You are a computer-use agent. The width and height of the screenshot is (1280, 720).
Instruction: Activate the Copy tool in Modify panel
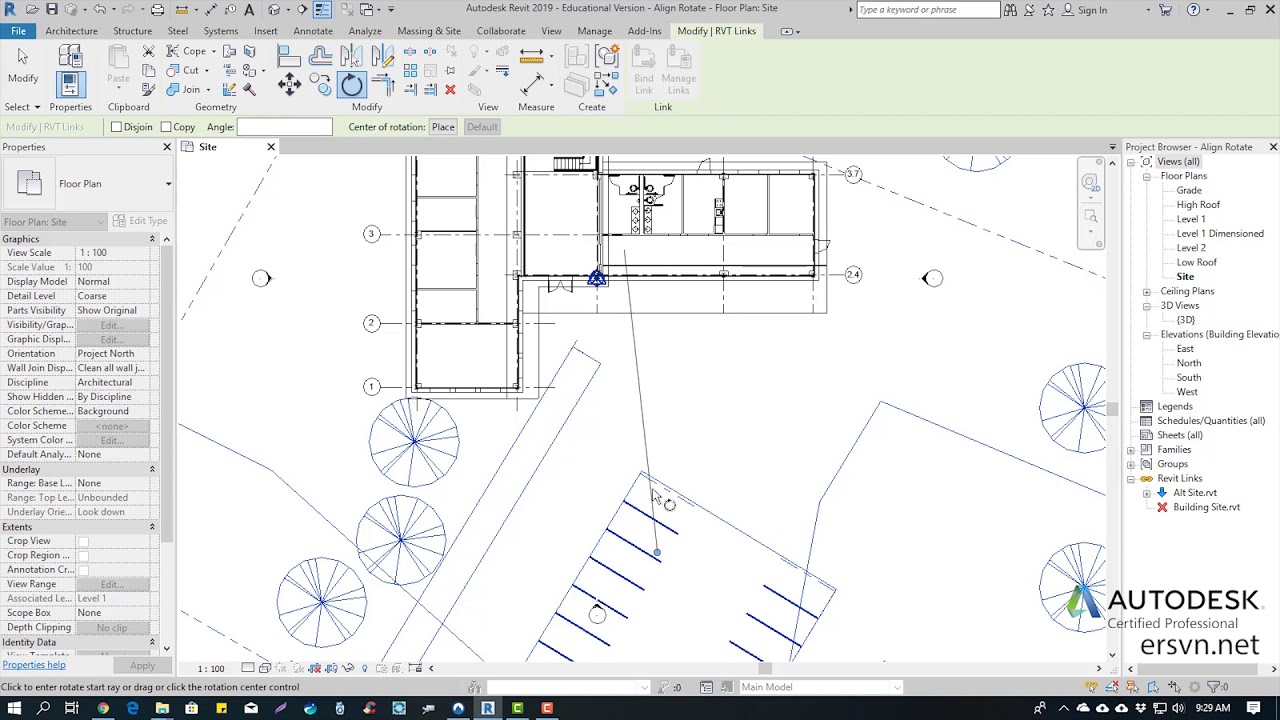(320, 84)
